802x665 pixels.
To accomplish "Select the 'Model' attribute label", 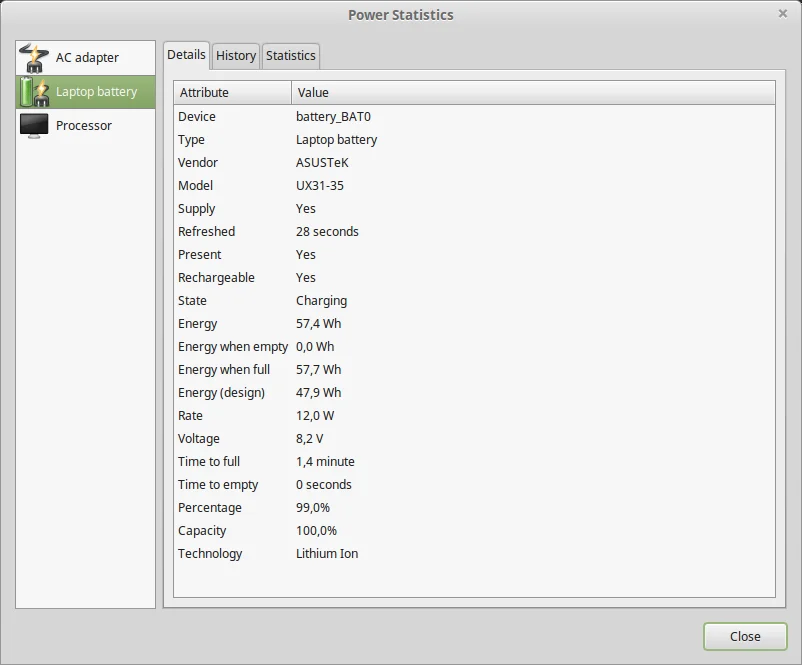I will coord(195,186).
